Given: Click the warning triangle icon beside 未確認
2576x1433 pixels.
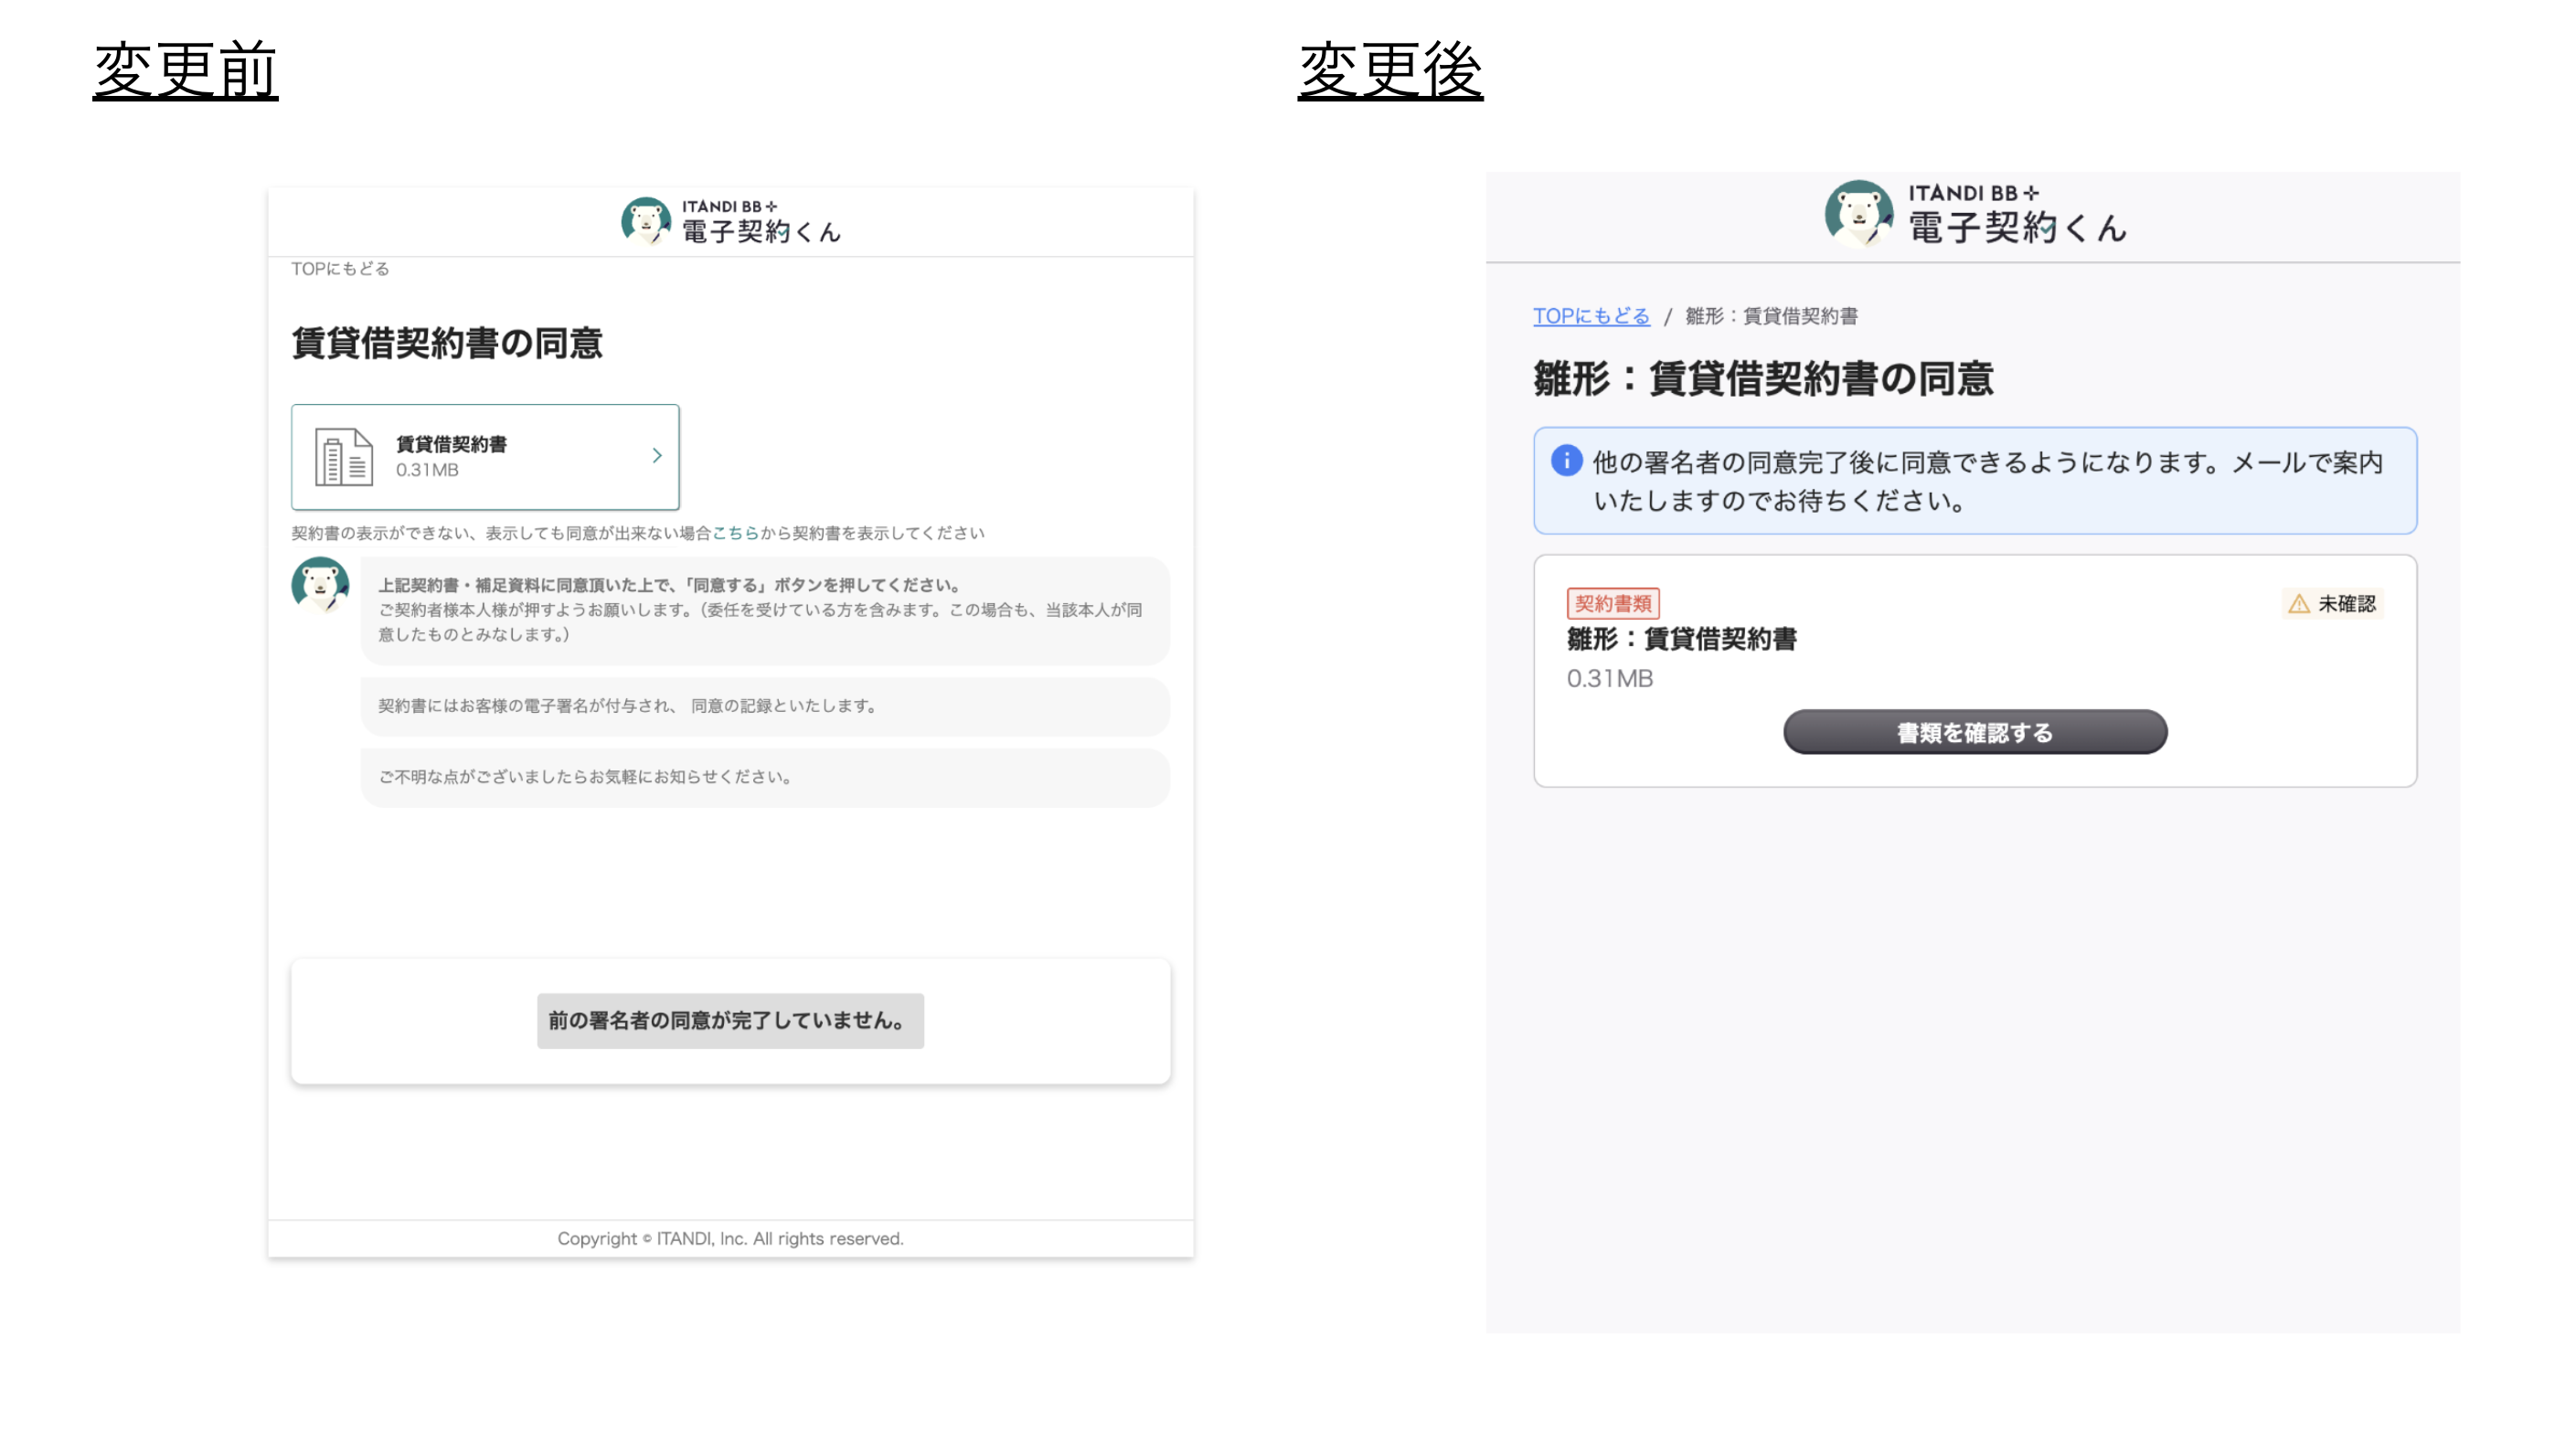Looking at the screenshot, I should [2299, 604].
